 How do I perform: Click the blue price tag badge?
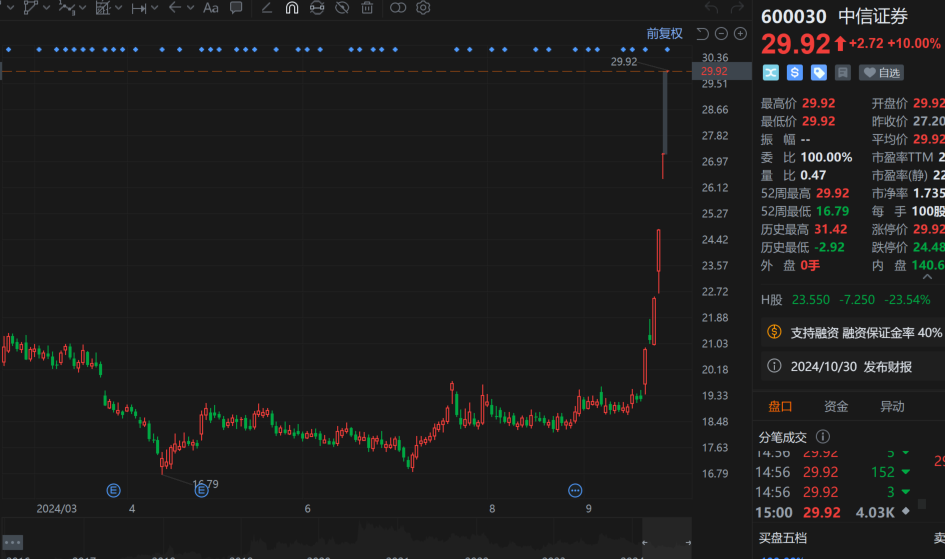click(x=818, y=73)
